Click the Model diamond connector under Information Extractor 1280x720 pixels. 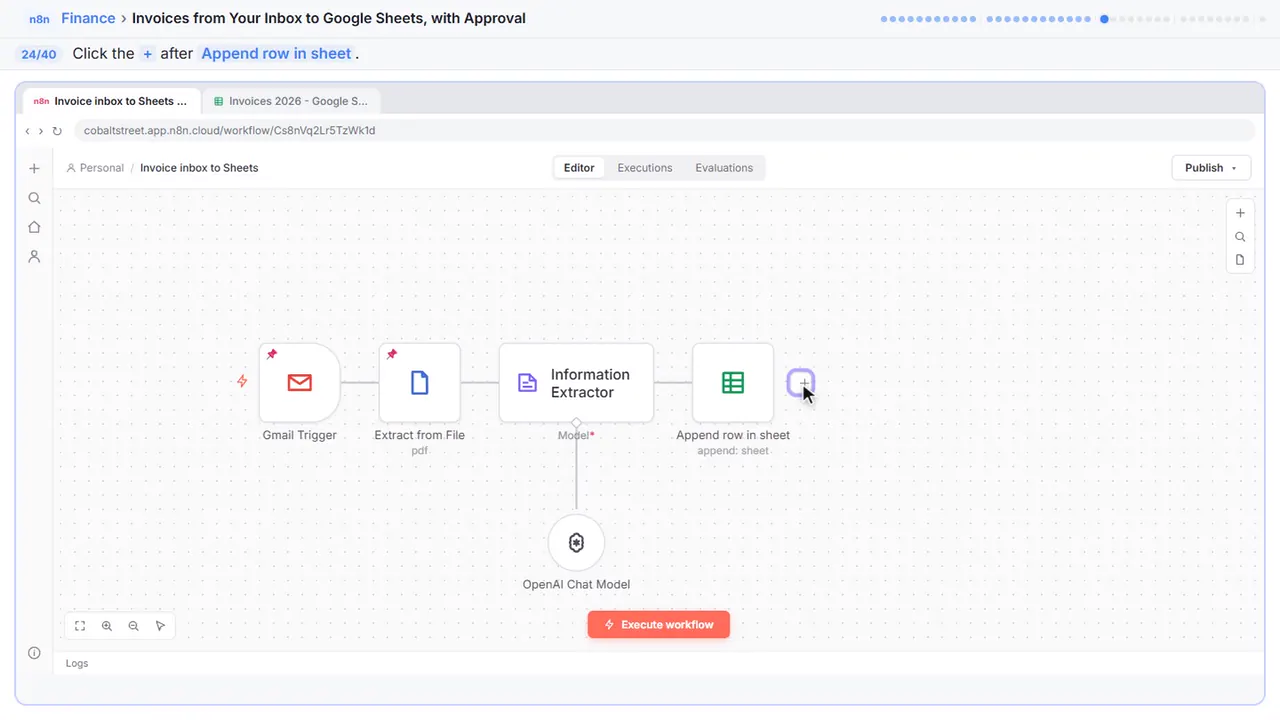coord(576,423)
